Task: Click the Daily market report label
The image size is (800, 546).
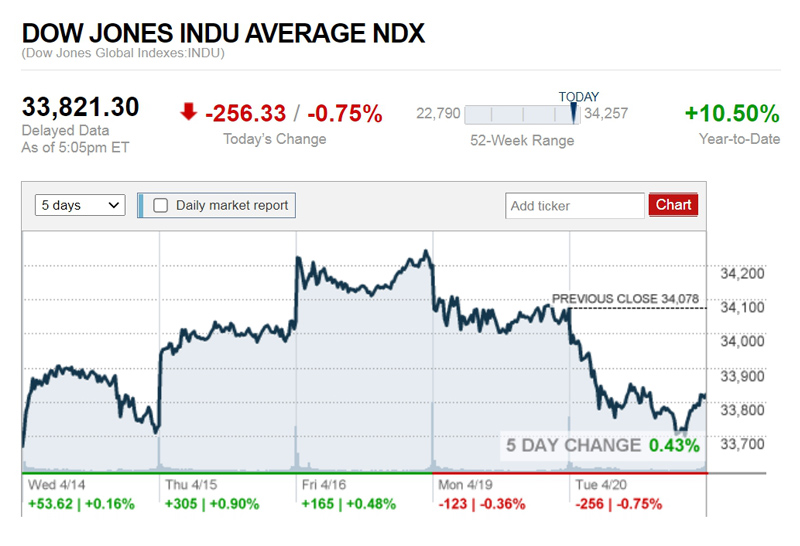Action: pos(232,205)
